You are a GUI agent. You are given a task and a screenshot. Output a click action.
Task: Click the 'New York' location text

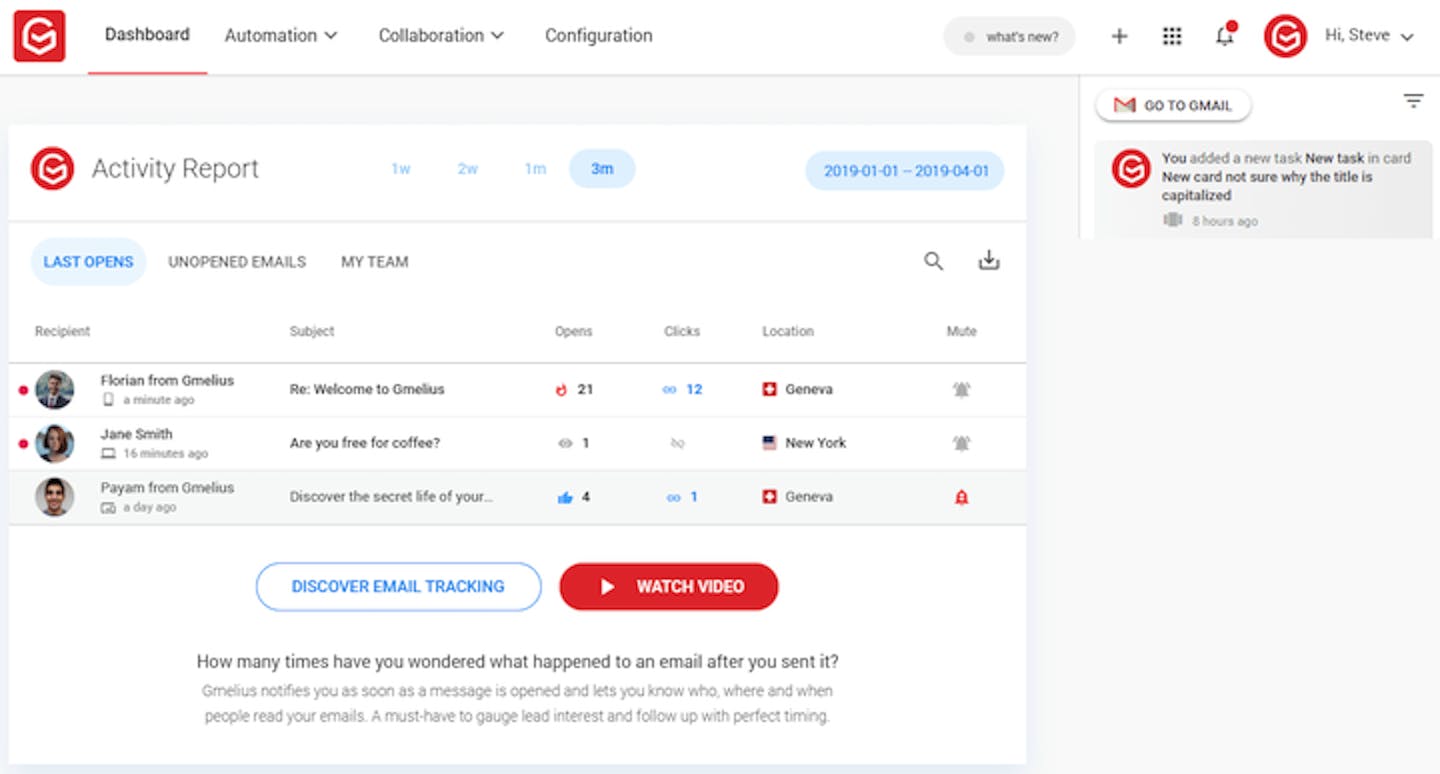816,443
